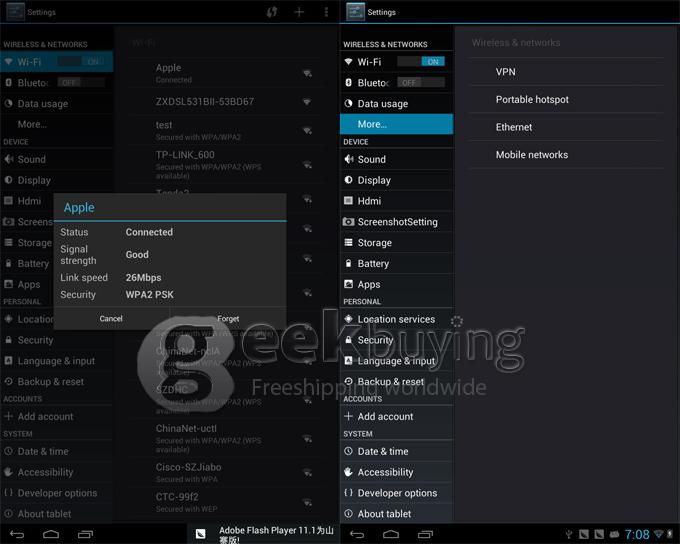Open Backup & reset in right sidebar
Image resolution: width=680 pixels, height=544 pixels.
point(396,381)
